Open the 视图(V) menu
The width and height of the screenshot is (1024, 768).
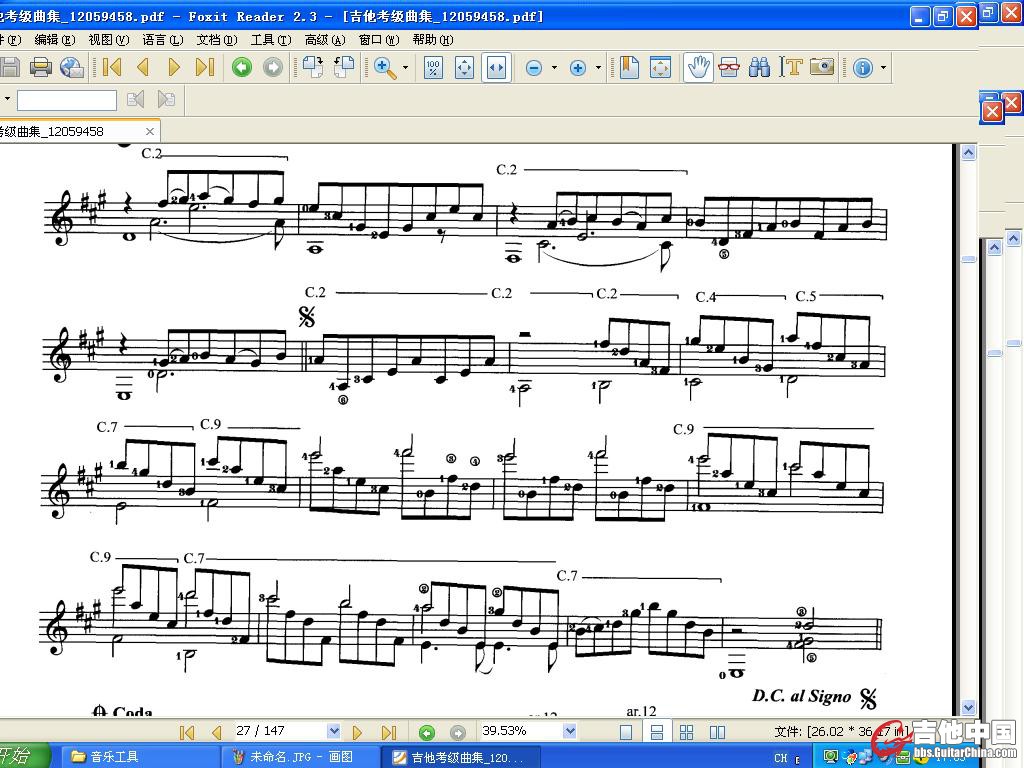109,40
